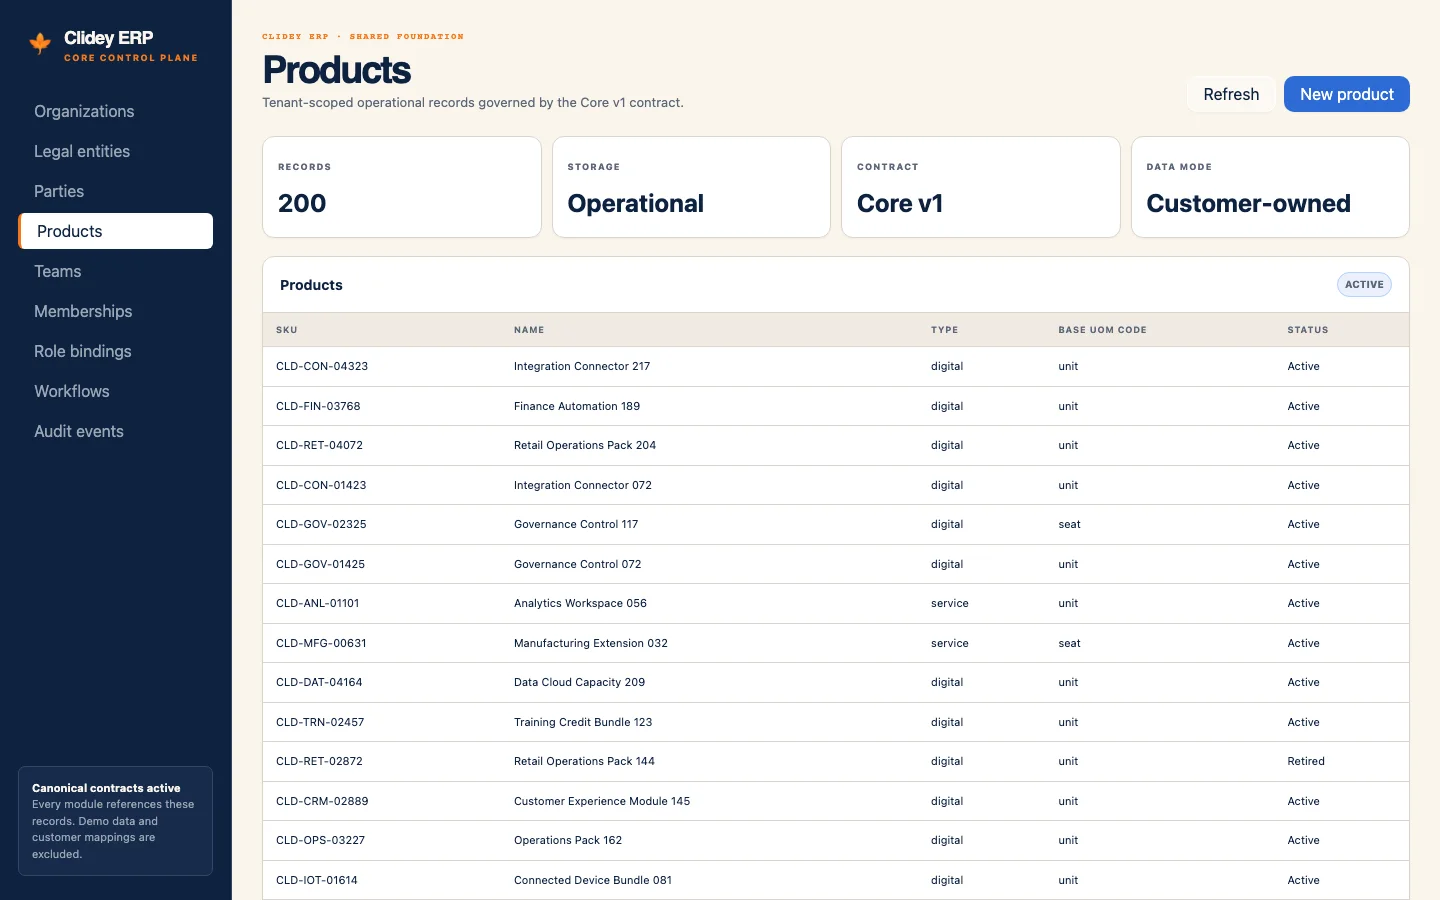Open Customer Experience Module 145
Image resolution: width=1440 pixels, height=900 pixels.
click(x=602, y=801)
